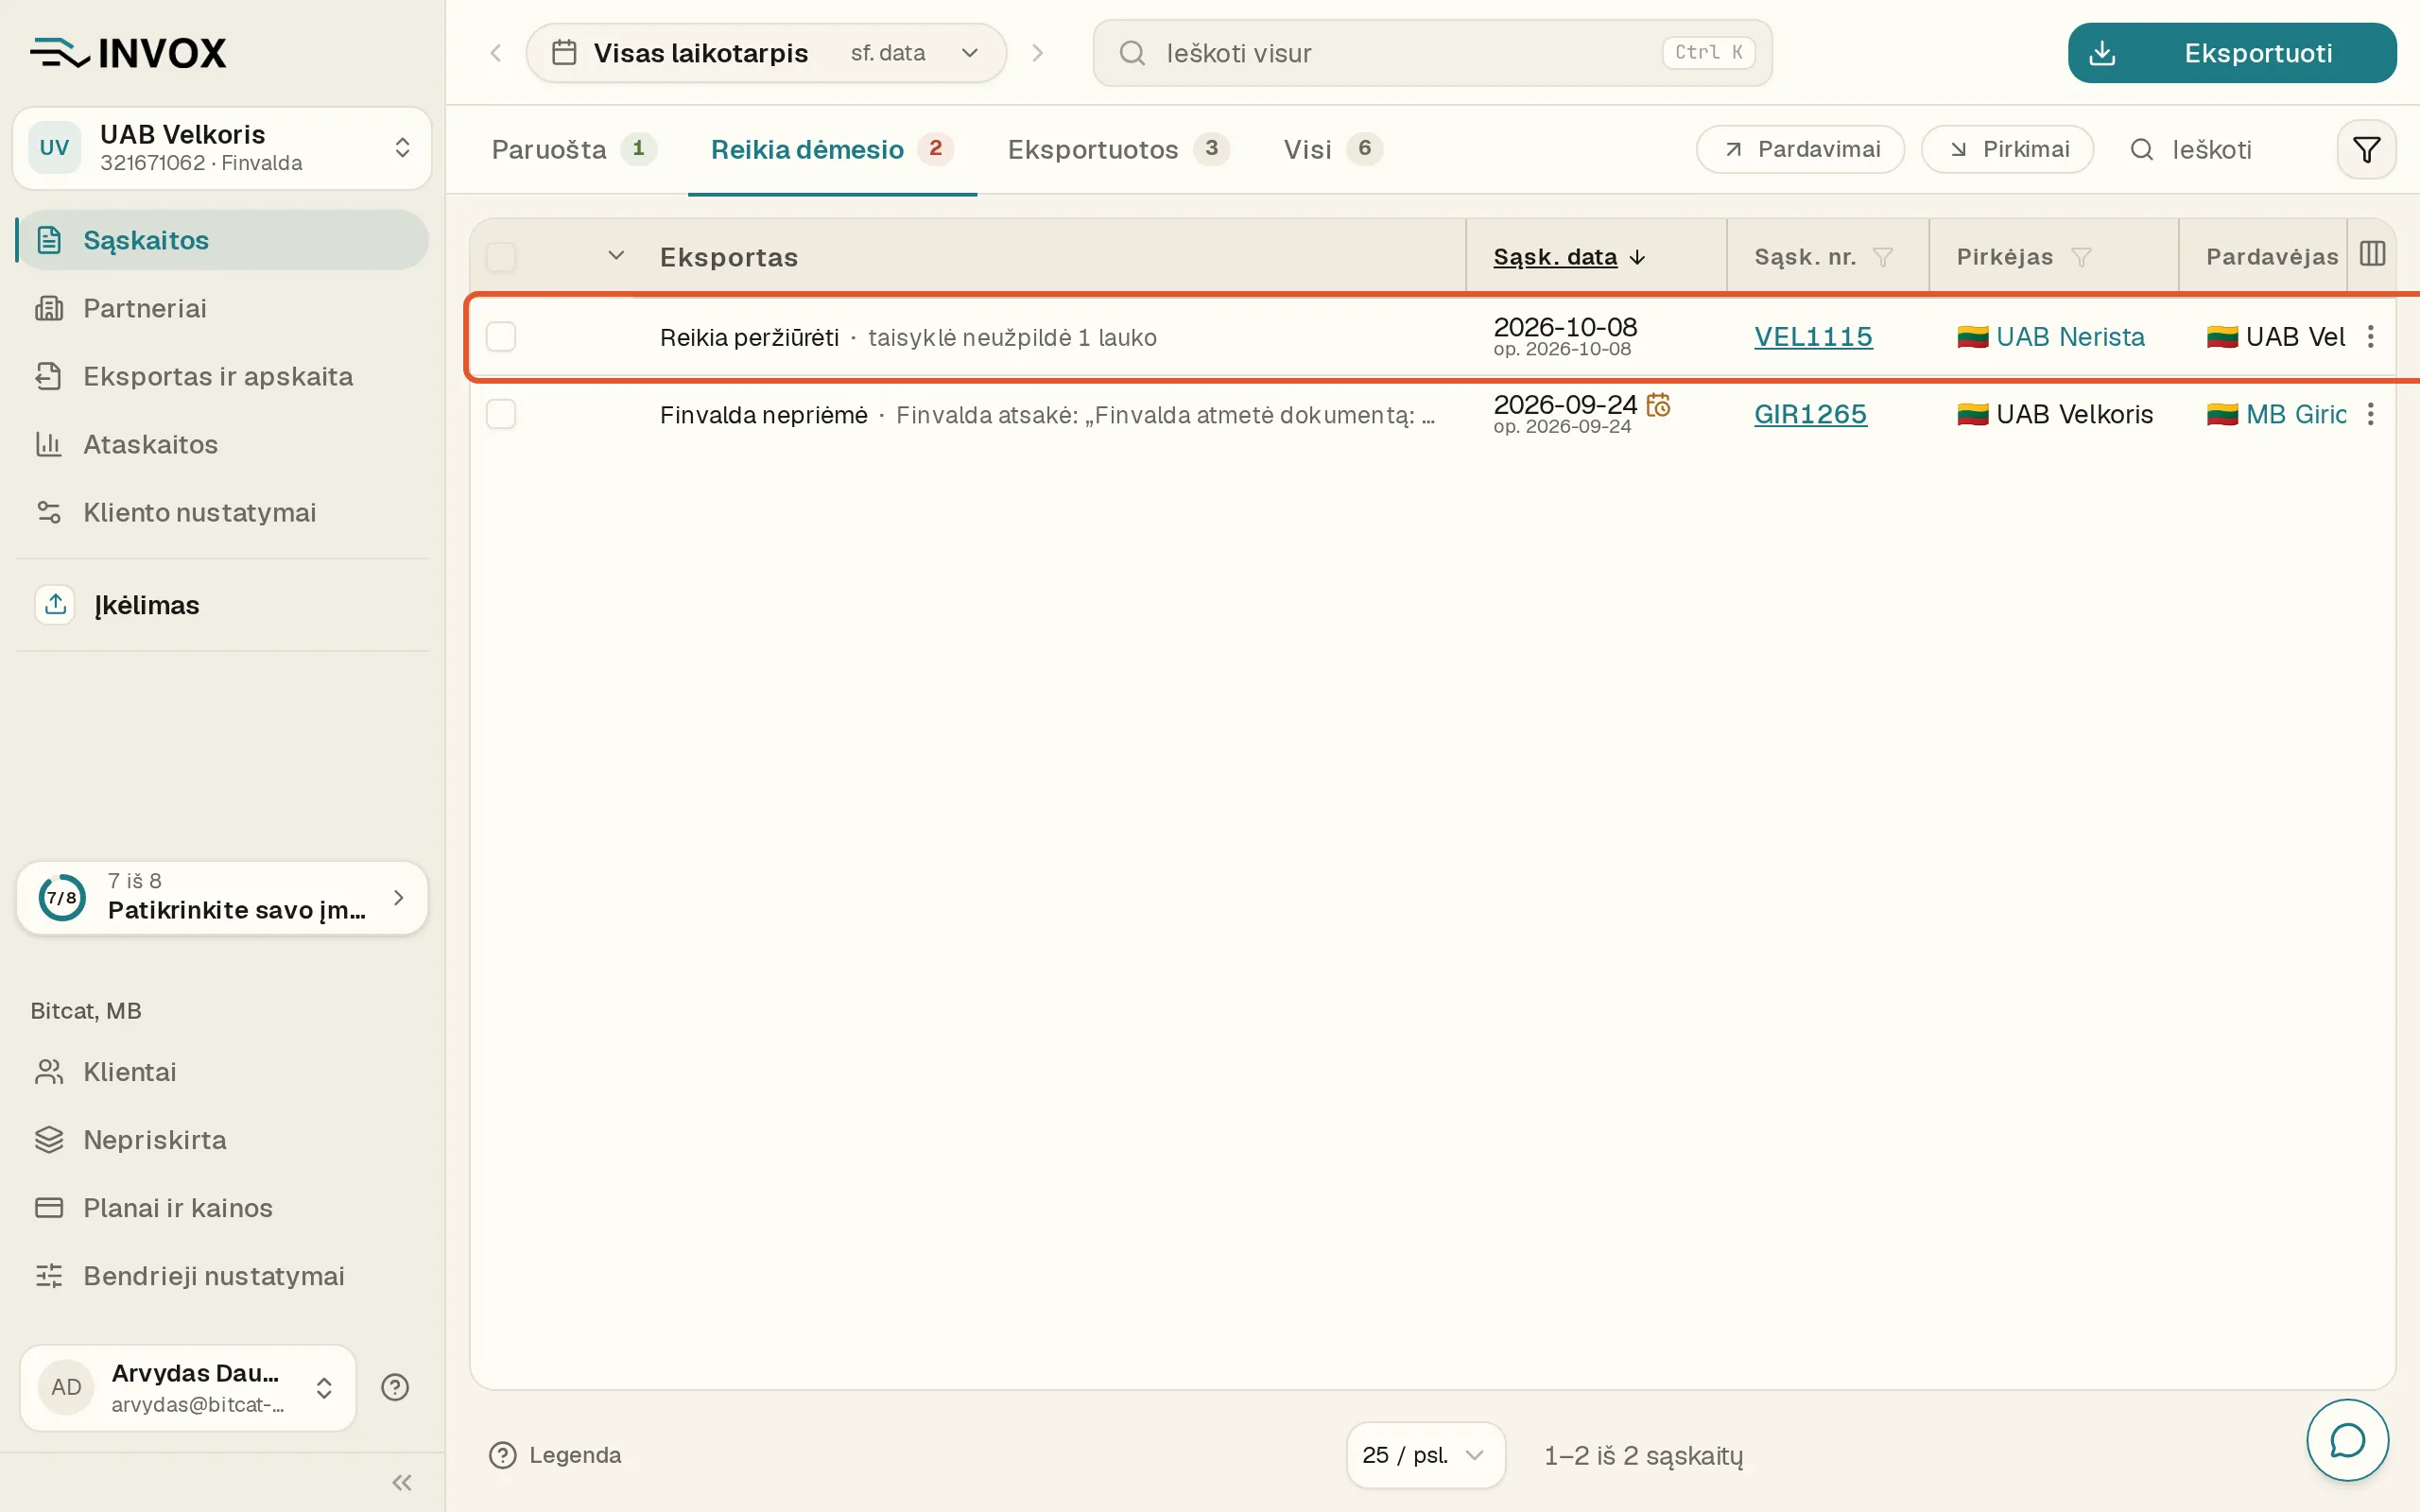Tick checkbox for the Finvalda nepriėmė row
The height and width of the screenshot is (1512, 2420).
(x=501, y=414)
